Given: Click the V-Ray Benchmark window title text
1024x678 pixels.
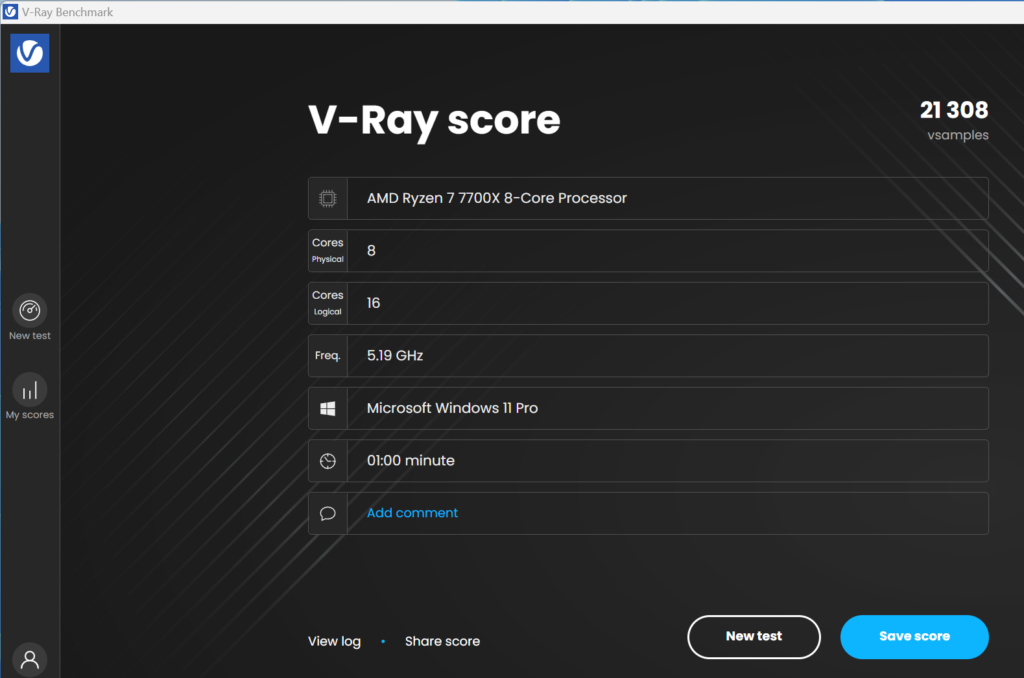Looking at the screenshot, I should pyautogui.click(x=67, y=12).
